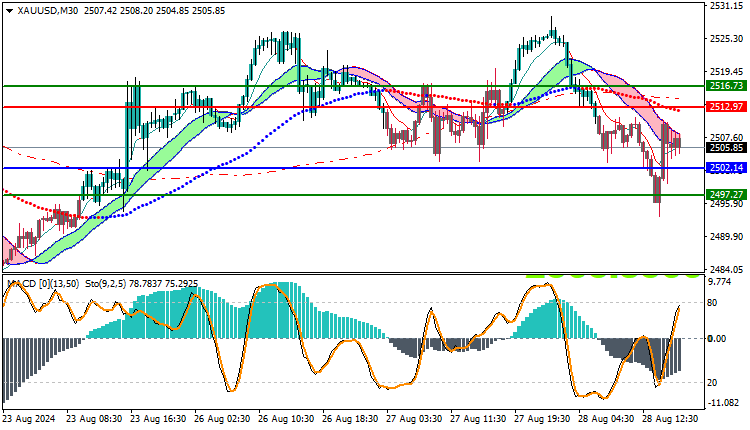Screen dimensions: 750x430
Task: Click the green 2516.73 price label
Action: point(726,86)
